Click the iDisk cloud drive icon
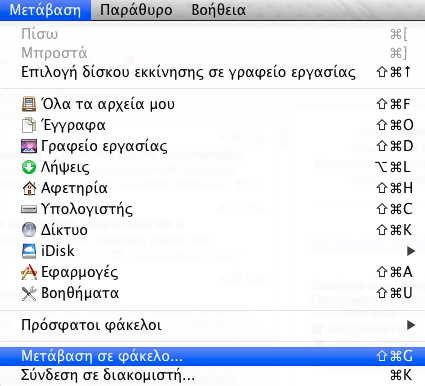 click(x=29, y=251)
